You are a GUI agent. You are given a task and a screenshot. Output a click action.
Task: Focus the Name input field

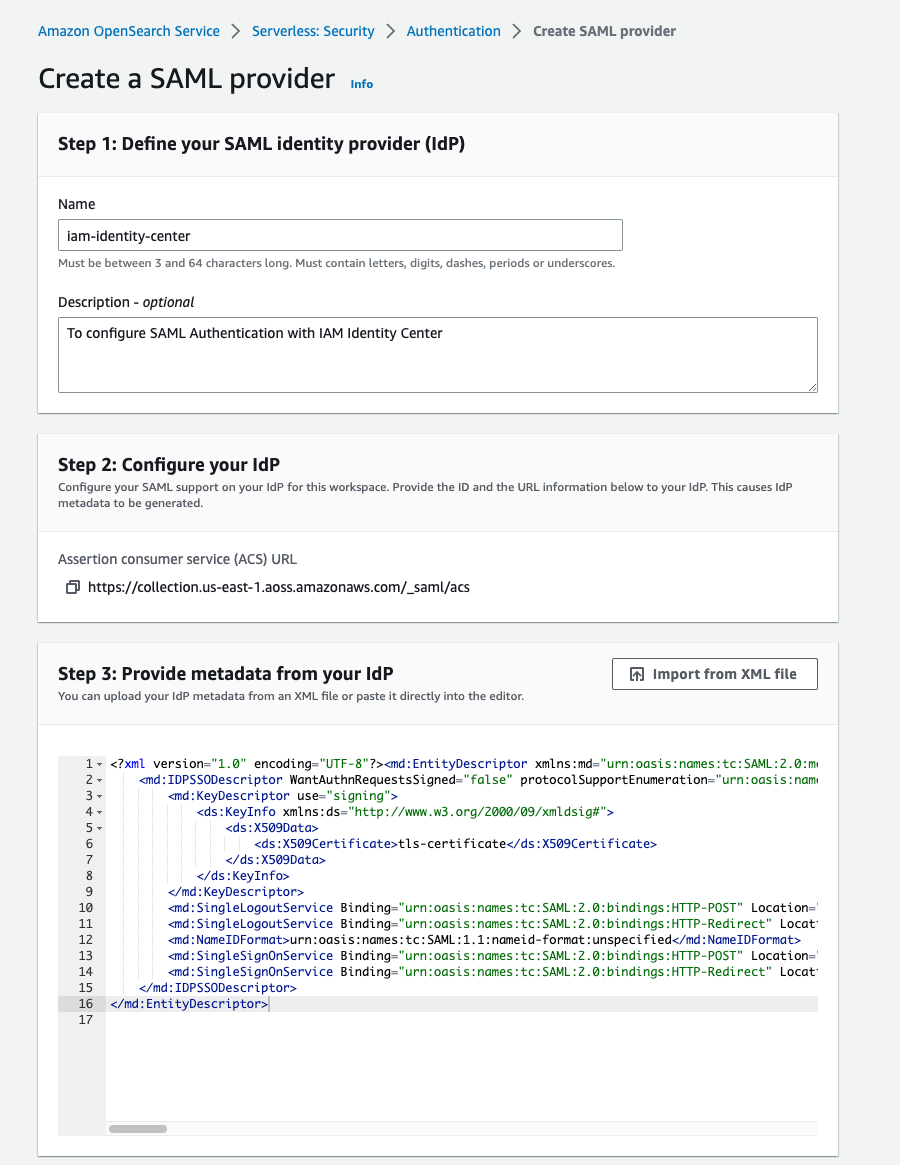pyautogui.click(x=340, y=236)
